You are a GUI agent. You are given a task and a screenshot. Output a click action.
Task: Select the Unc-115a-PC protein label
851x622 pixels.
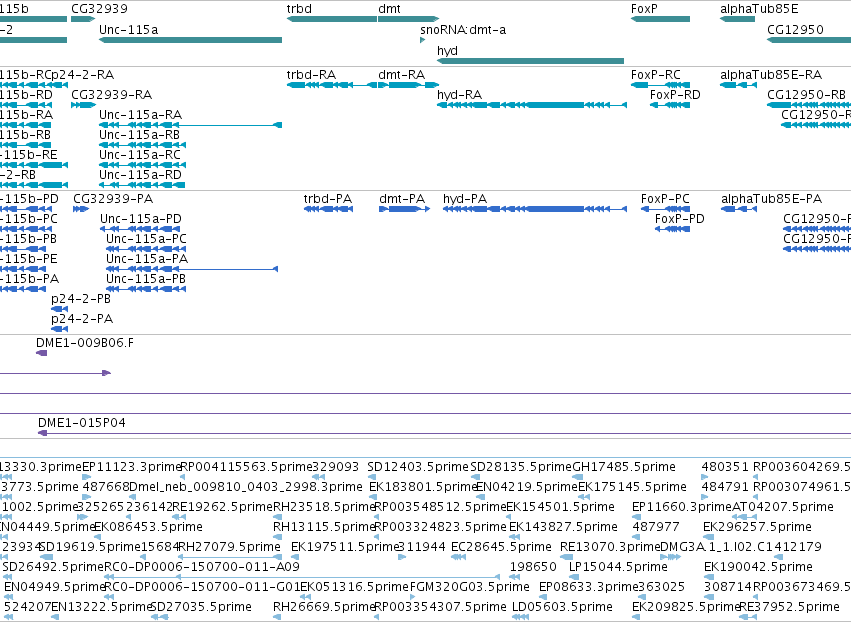click(146, 239)
